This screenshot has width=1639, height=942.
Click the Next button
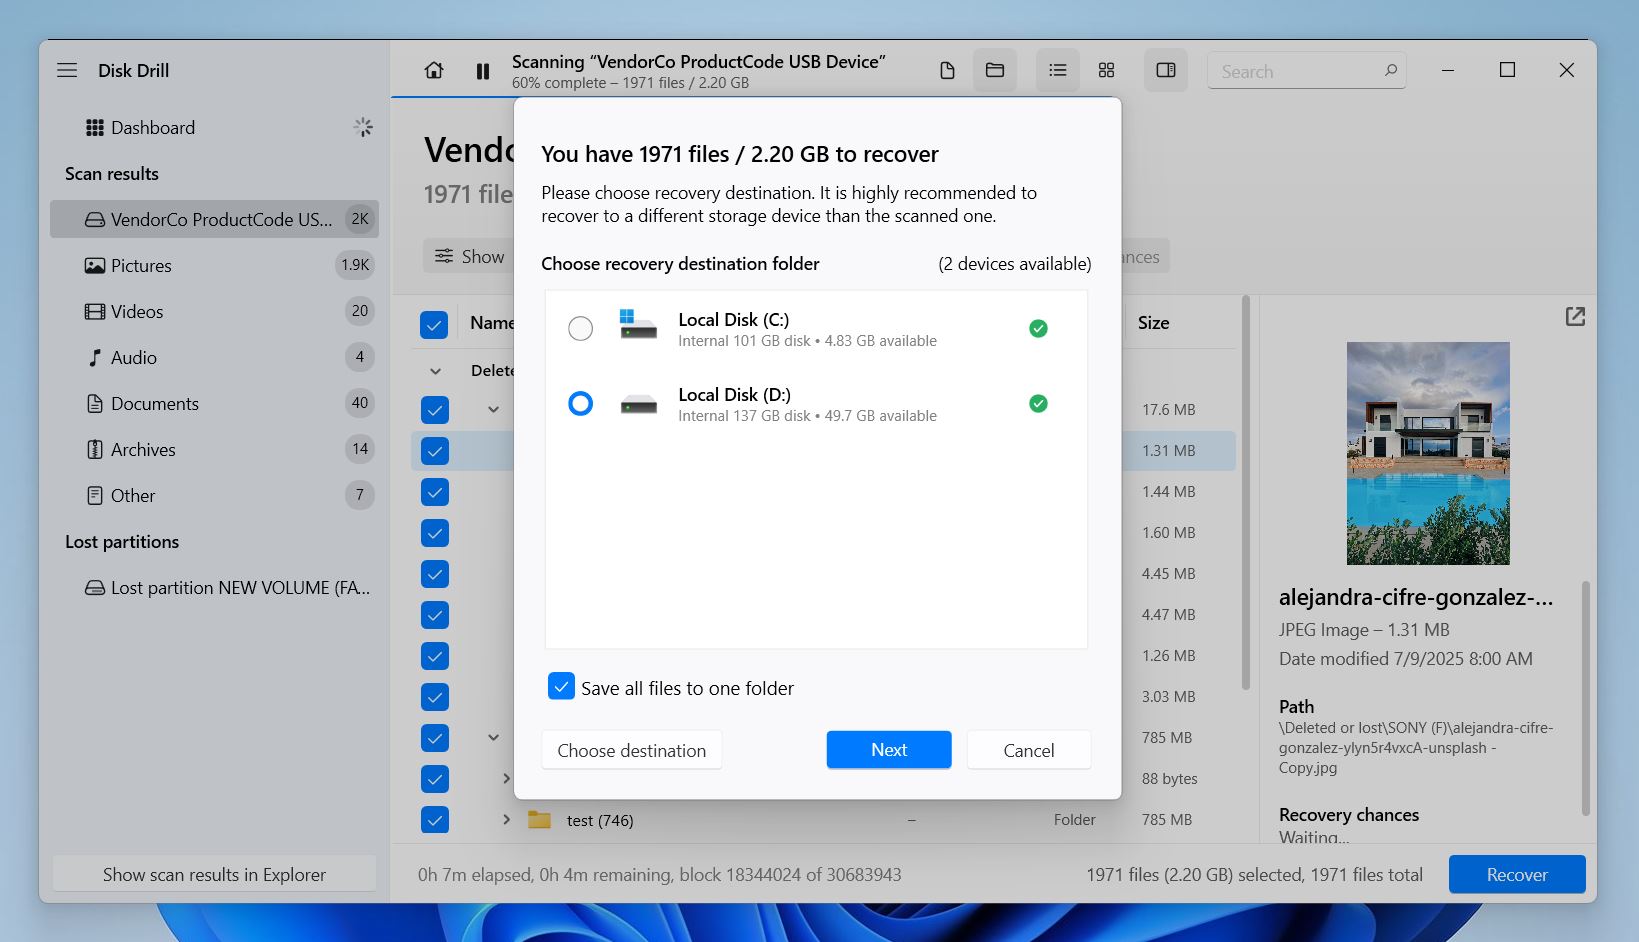pyautogui.click(x=889, y=750)
